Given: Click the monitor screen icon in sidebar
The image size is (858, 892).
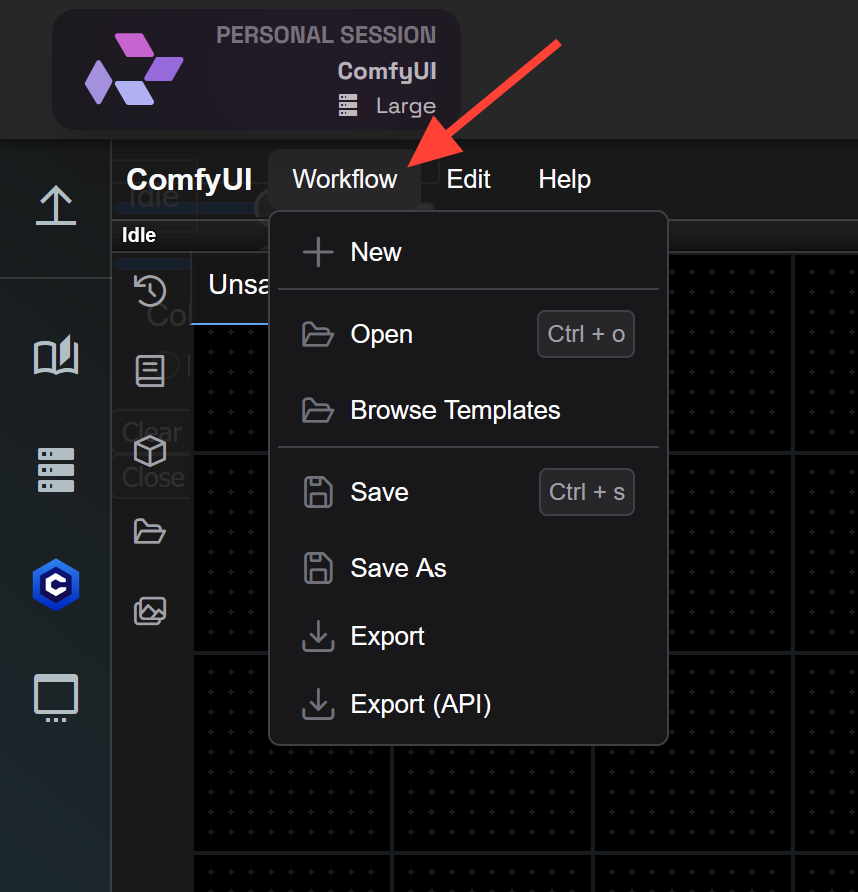Looking at the screenshot, I should coord(56,698).
